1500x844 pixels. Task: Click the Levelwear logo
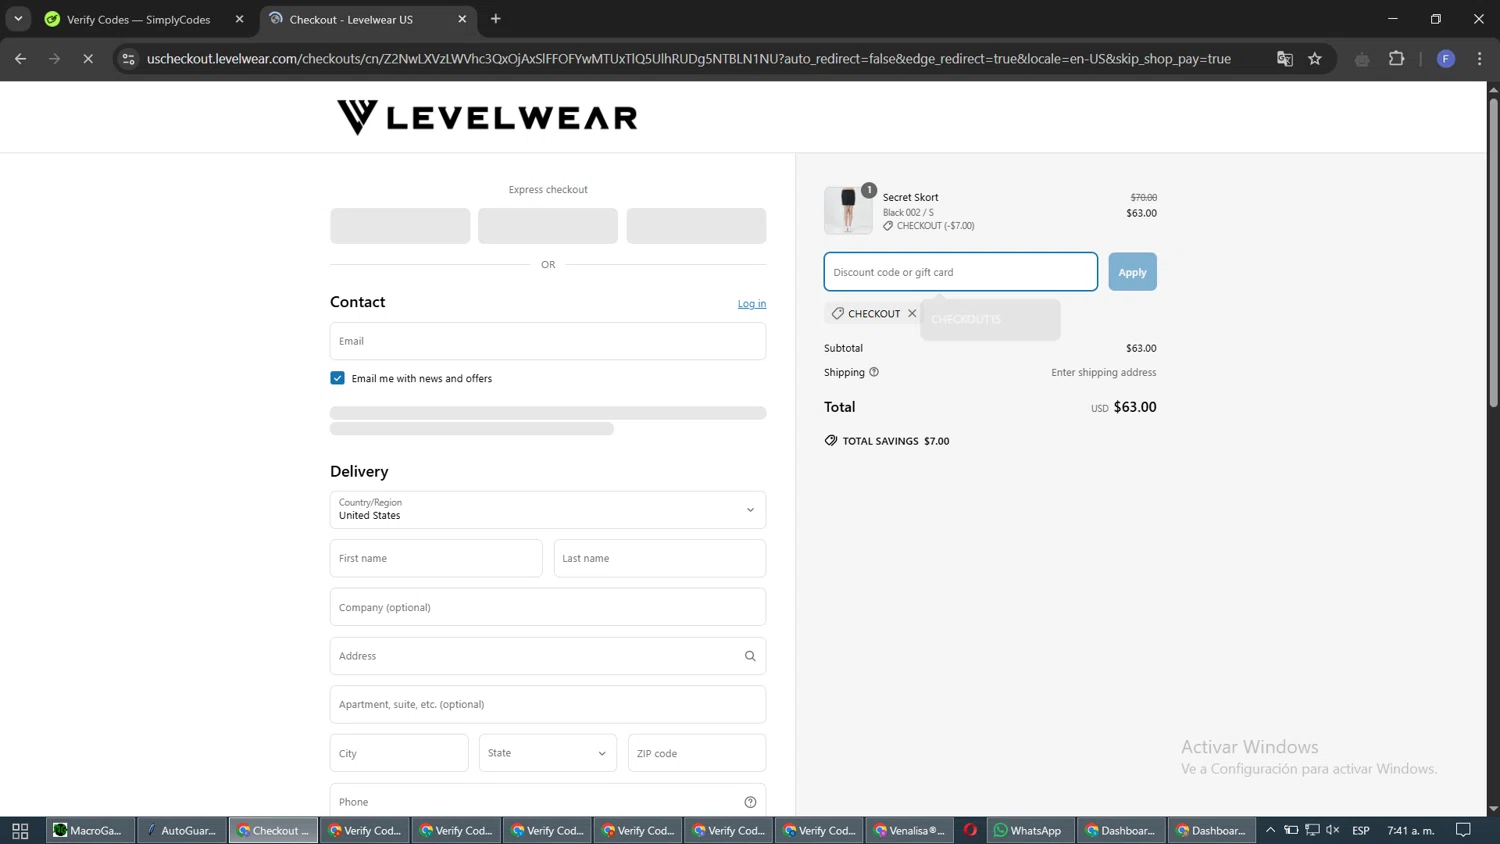pos(487,117)
